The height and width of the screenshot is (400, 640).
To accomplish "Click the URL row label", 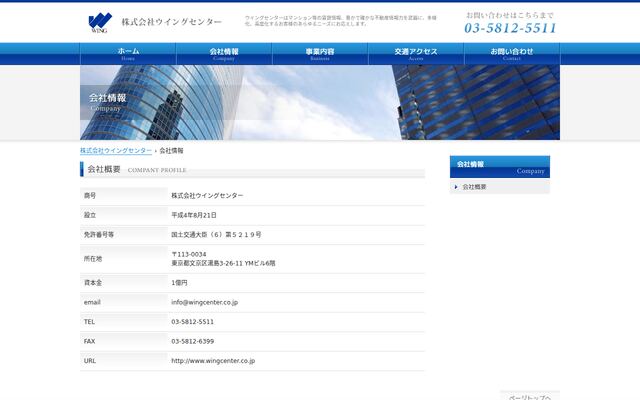I will [90, 361].
